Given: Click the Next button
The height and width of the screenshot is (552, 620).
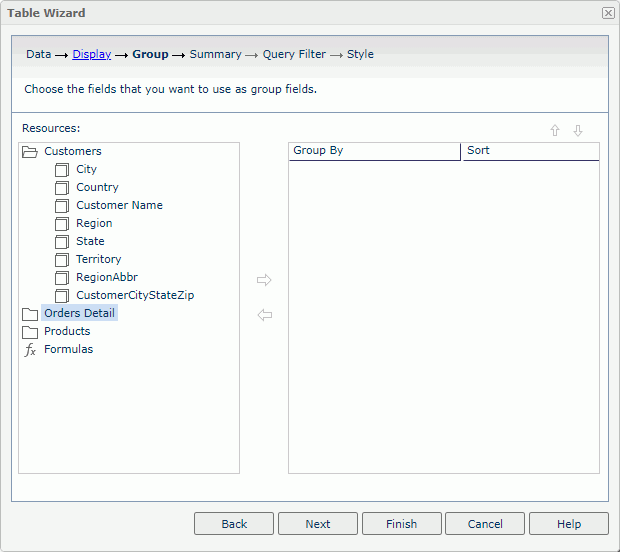Looking at the screenshot, I should click(318, 524).
